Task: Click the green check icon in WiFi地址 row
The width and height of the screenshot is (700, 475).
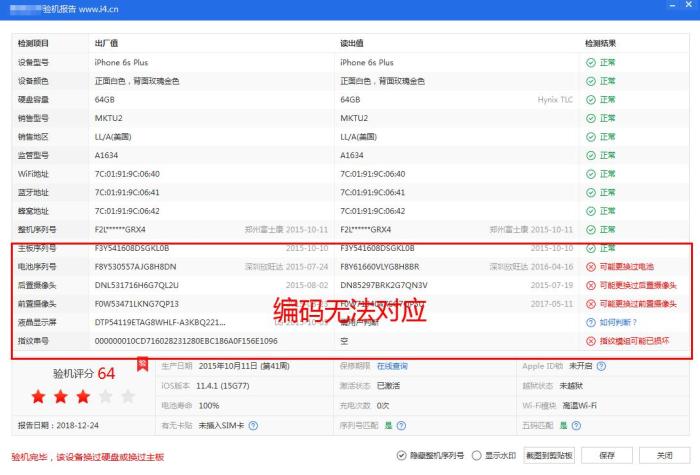Action: click(x=591, y=174)
